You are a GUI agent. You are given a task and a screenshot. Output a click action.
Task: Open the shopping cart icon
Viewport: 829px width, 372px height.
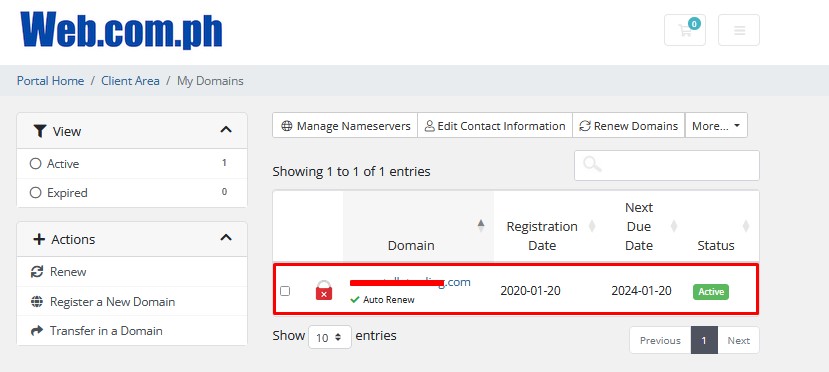click(x=685, y=30)
